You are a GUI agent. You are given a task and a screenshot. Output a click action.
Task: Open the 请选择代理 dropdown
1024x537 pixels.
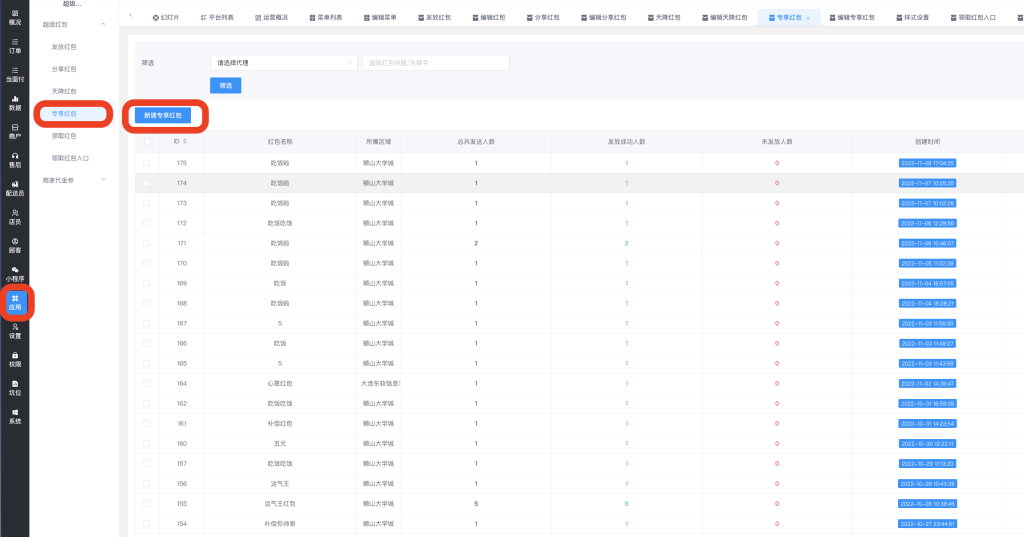[x=283, y=63]
